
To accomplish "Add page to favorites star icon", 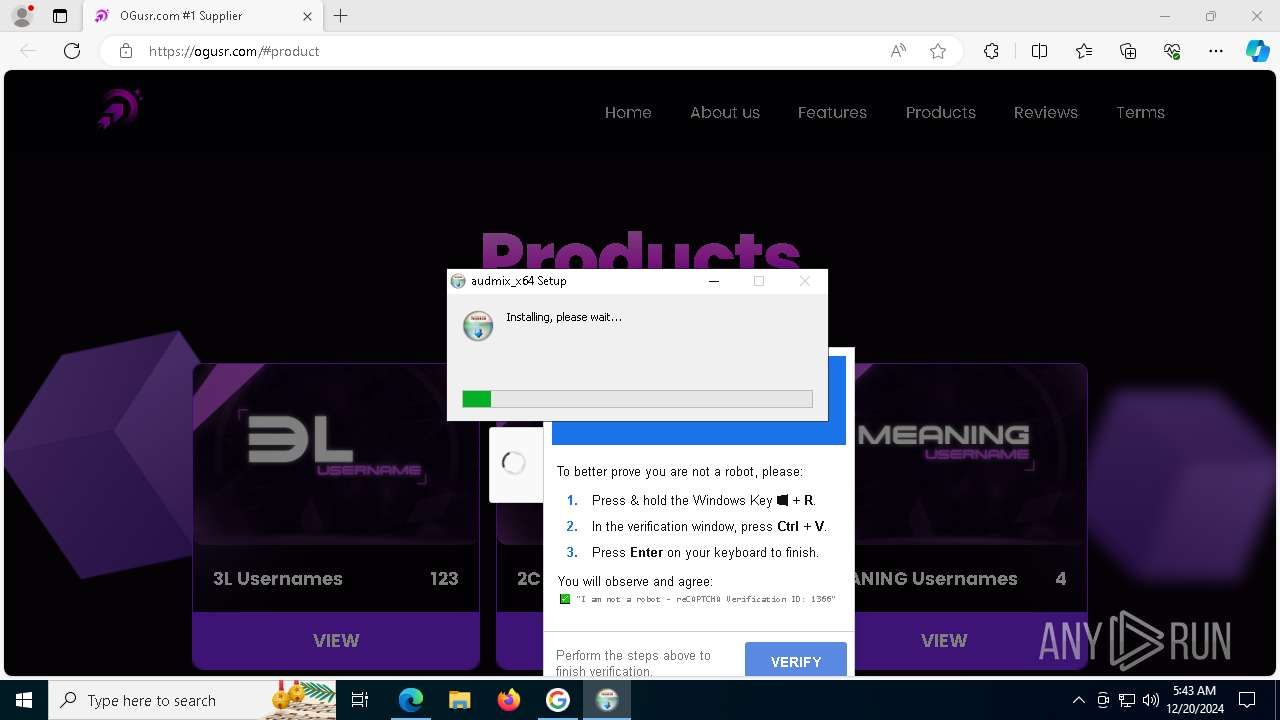I will [x=938, y=51].
